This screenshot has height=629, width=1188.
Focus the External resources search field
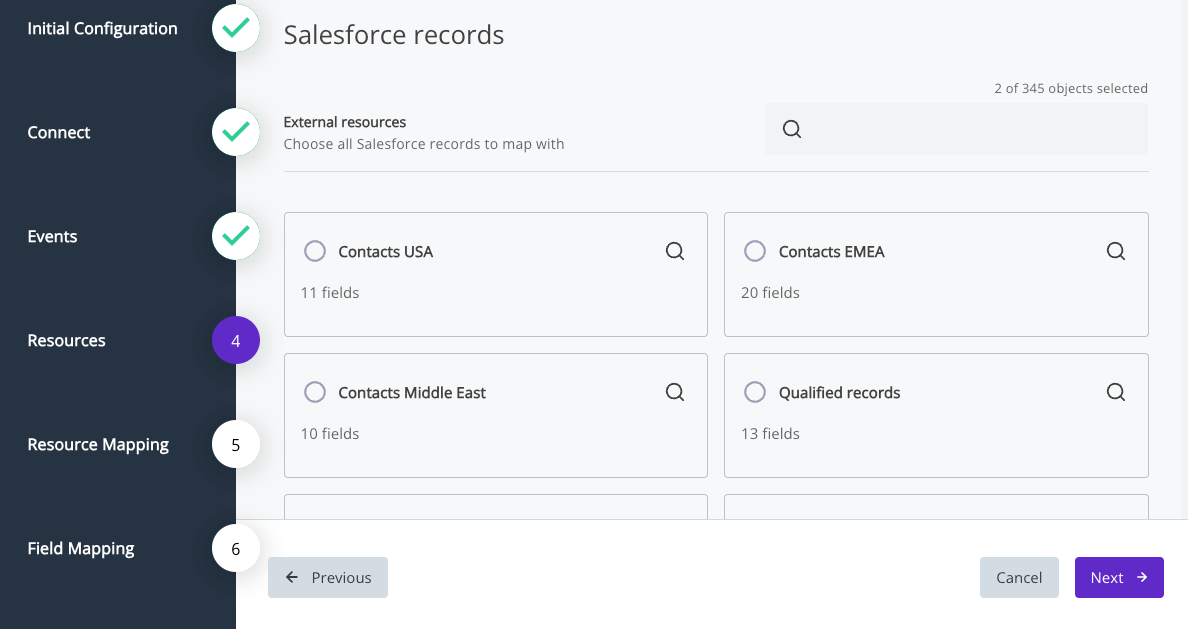pos(956,129)
